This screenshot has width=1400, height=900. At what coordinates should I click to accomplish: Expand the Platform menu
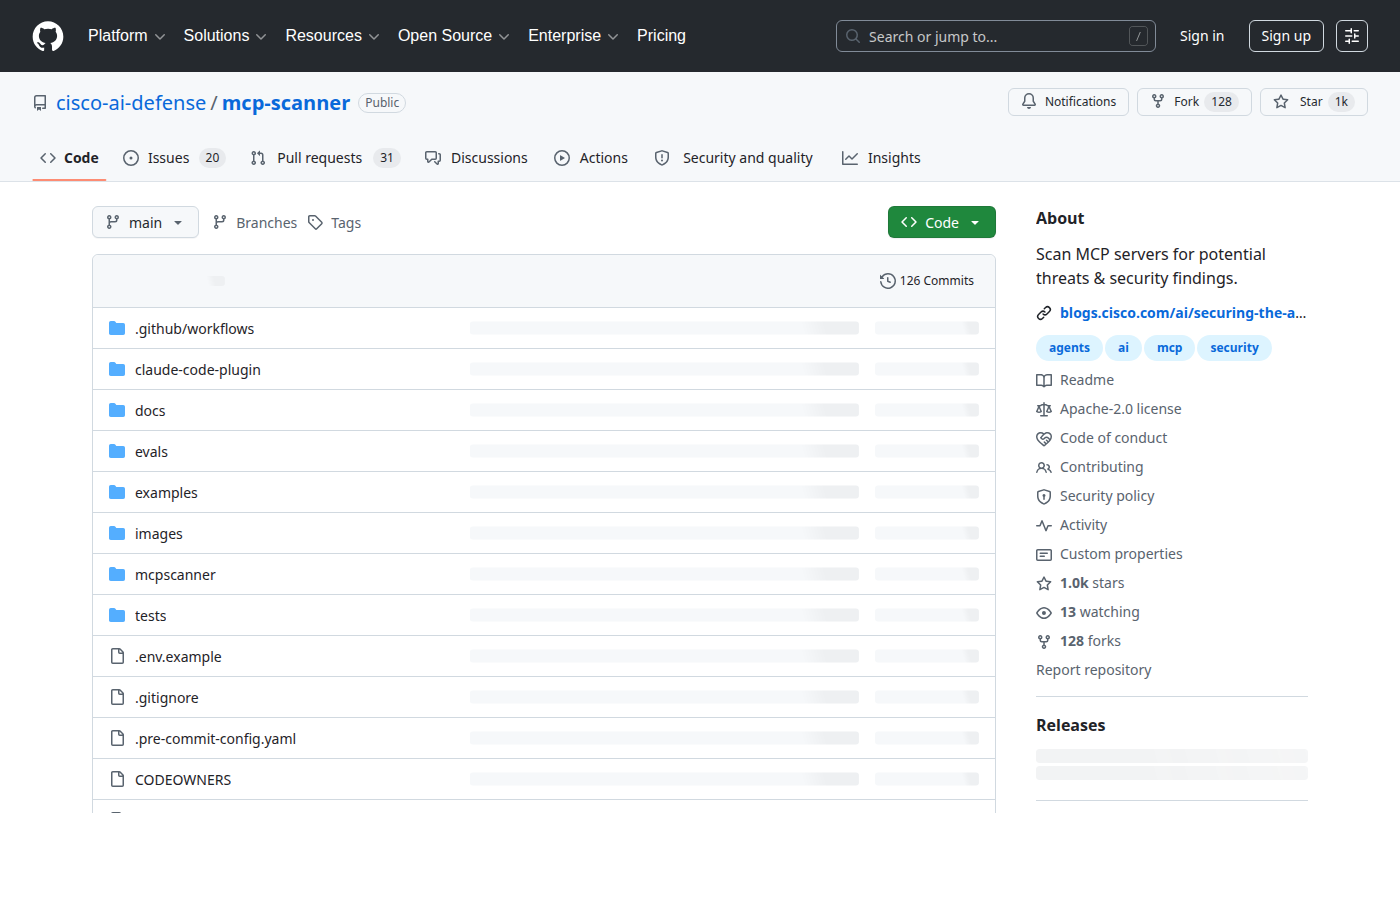127,36
